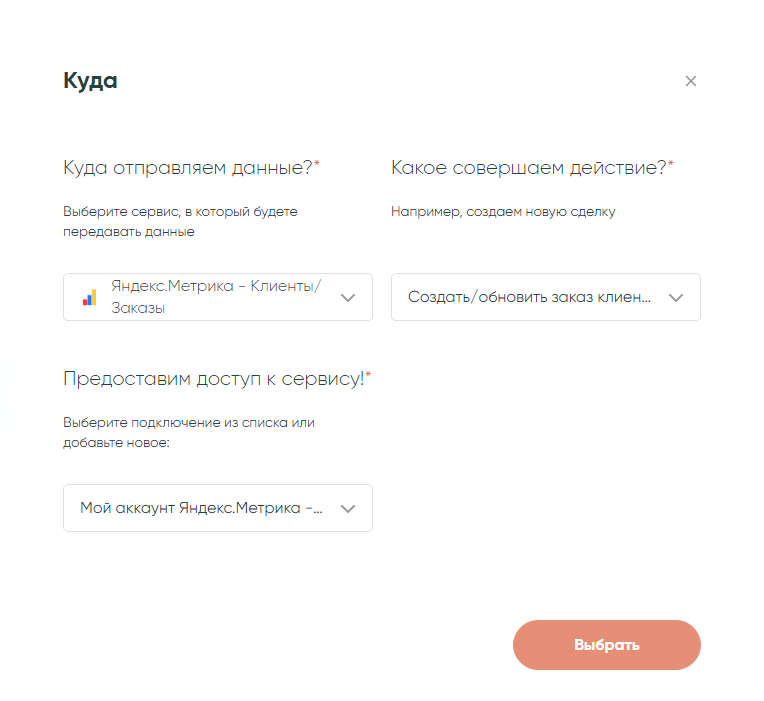Viewport: 764px width, 701px height.
Task: Expand the service dropdown chevron next to Яндекс.Метрика
Action: point(348,297)
